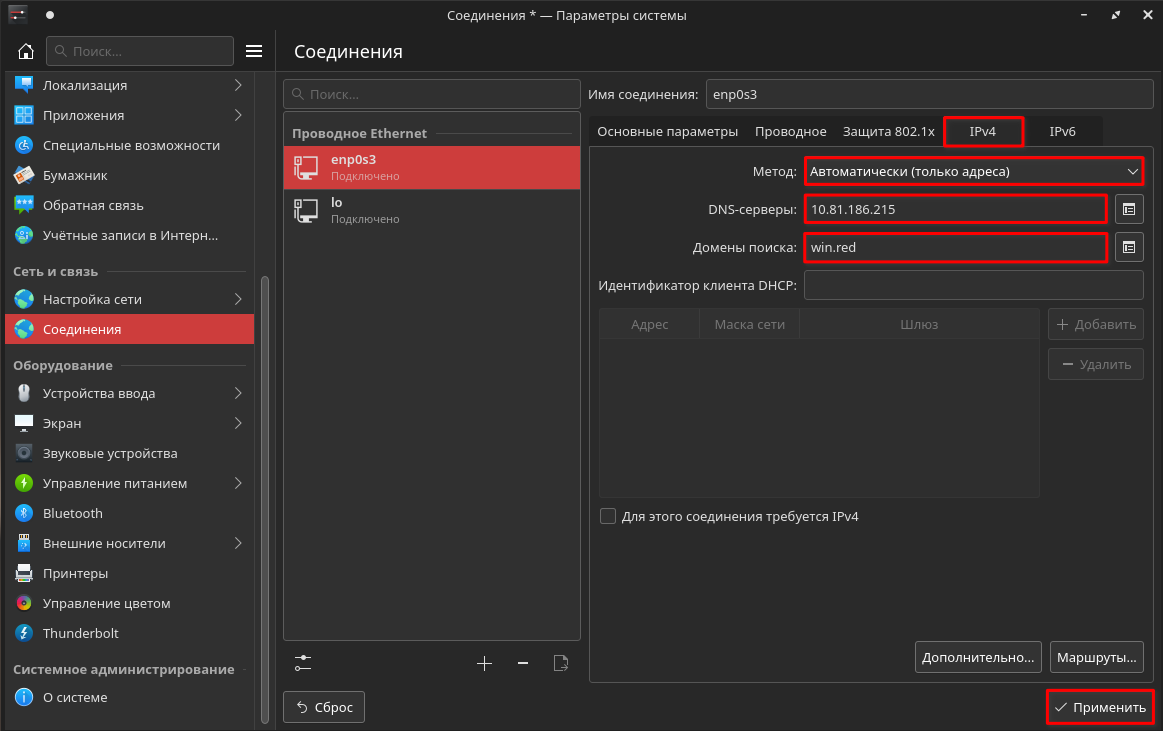
Task: Click the home icon in sidebar header
Action: pyautogui.click(x=26, y=51)
